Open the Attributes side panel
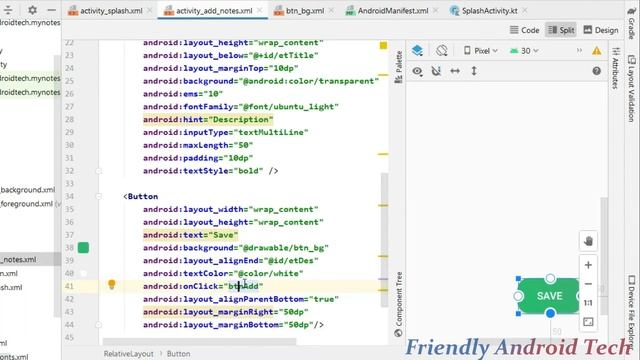Screen dimensions: 640x360 (x=616, y=68)
